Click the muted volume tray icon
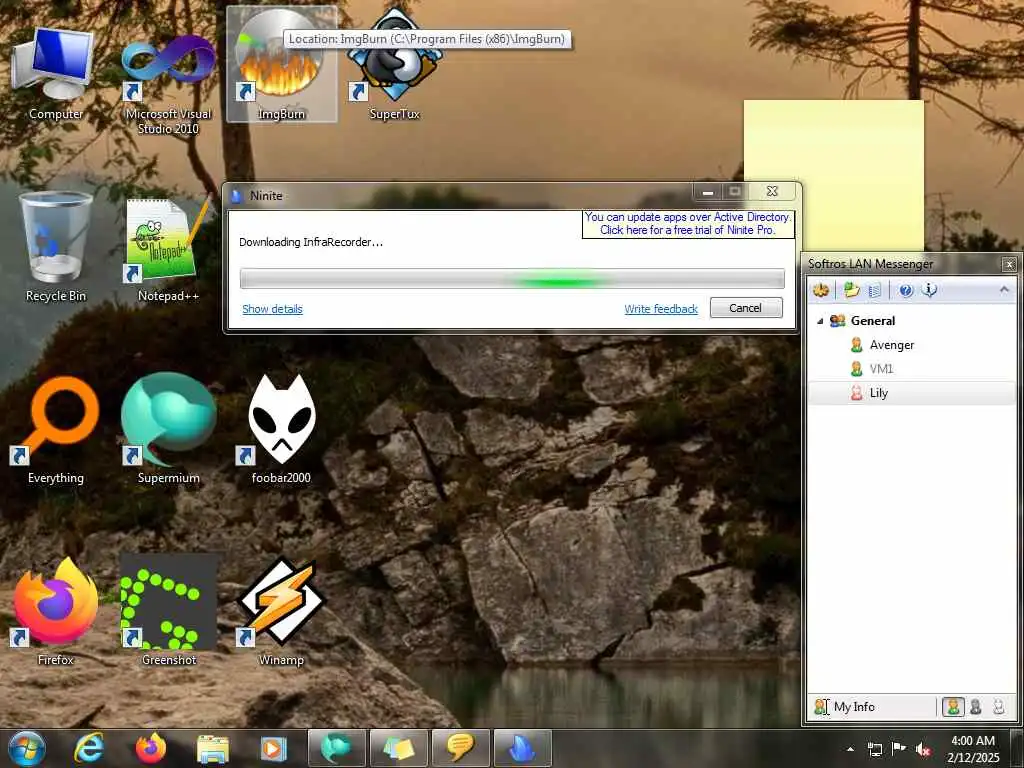The image size is (1024, 768). click(923, 749)
